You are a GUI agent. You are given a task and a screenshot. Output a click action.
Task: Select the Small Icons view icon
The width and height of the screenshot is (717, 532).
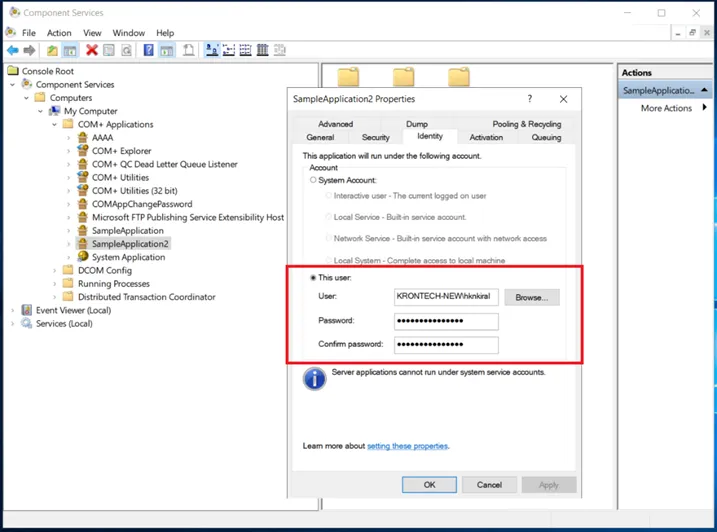tap(229, 50)
